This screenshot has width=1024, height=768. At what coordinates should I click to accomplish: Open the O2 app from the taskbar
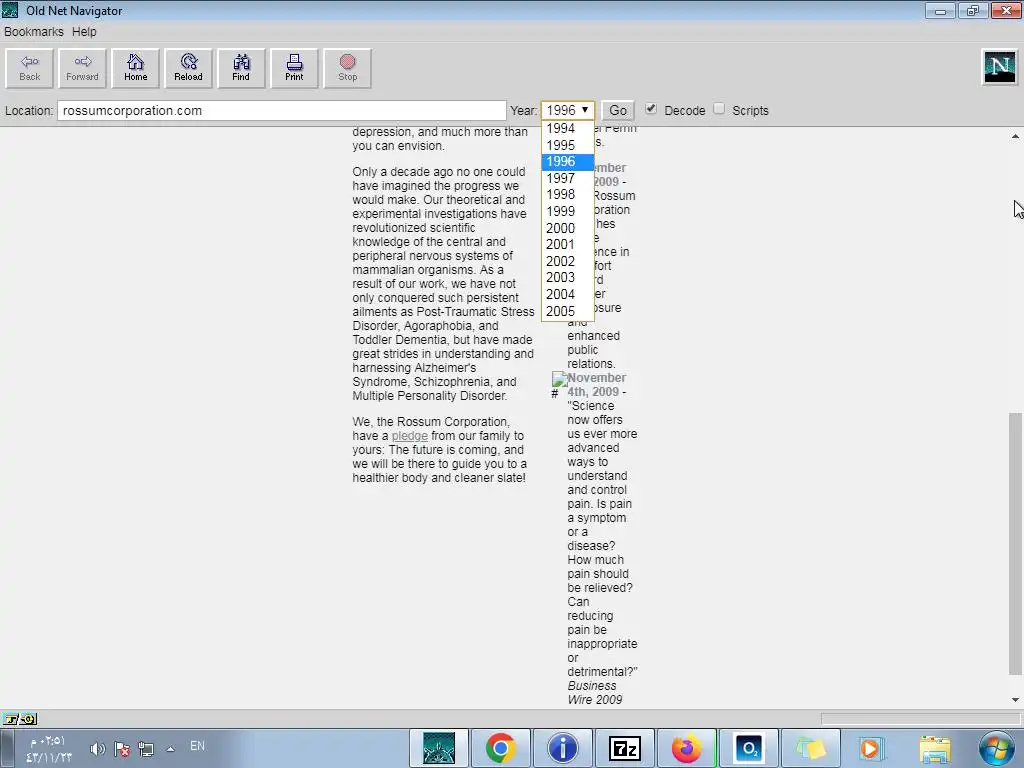[x=748, y=748]
